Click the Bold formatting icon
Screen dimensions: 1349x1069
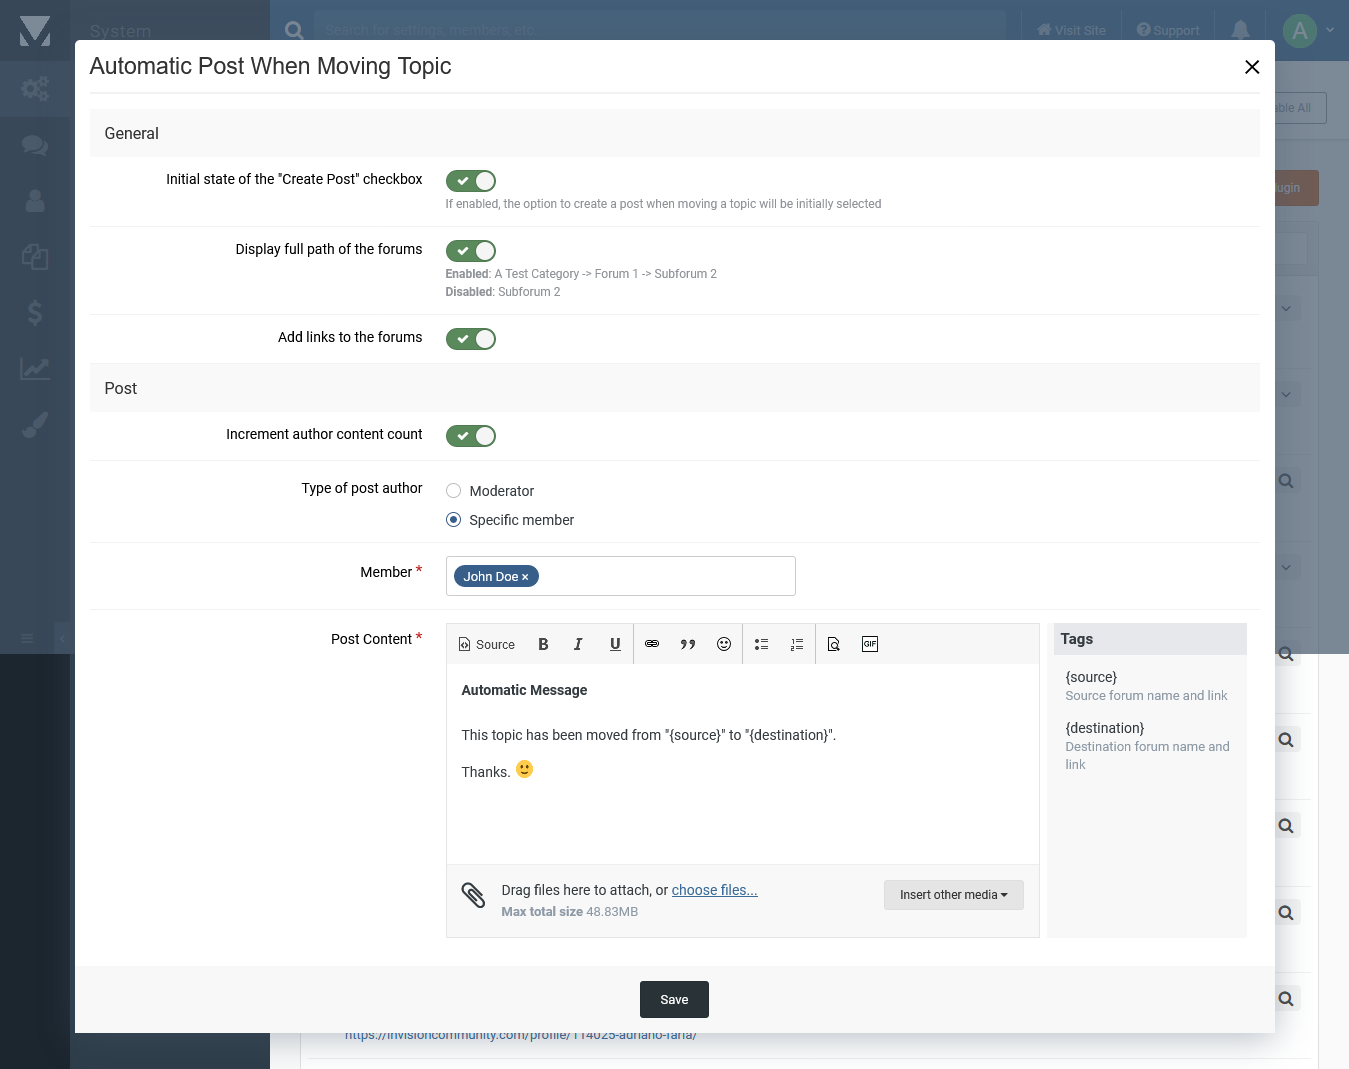(x=543, y=644)
